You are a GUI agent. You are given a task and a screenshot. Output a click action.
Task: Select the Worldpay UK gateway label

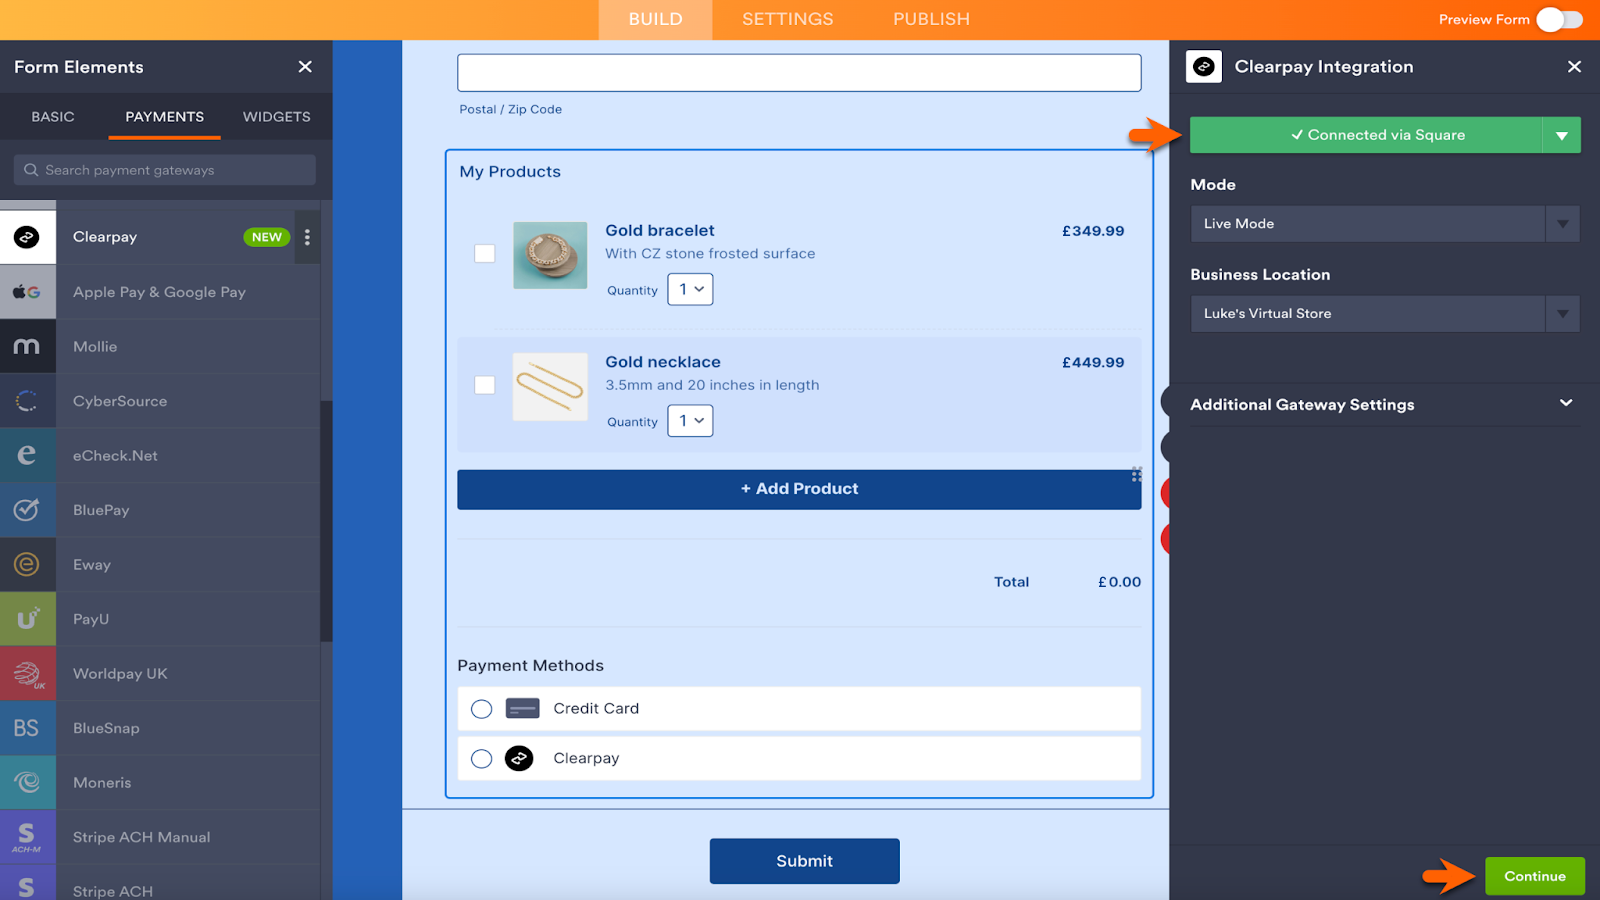click(120, 674)
